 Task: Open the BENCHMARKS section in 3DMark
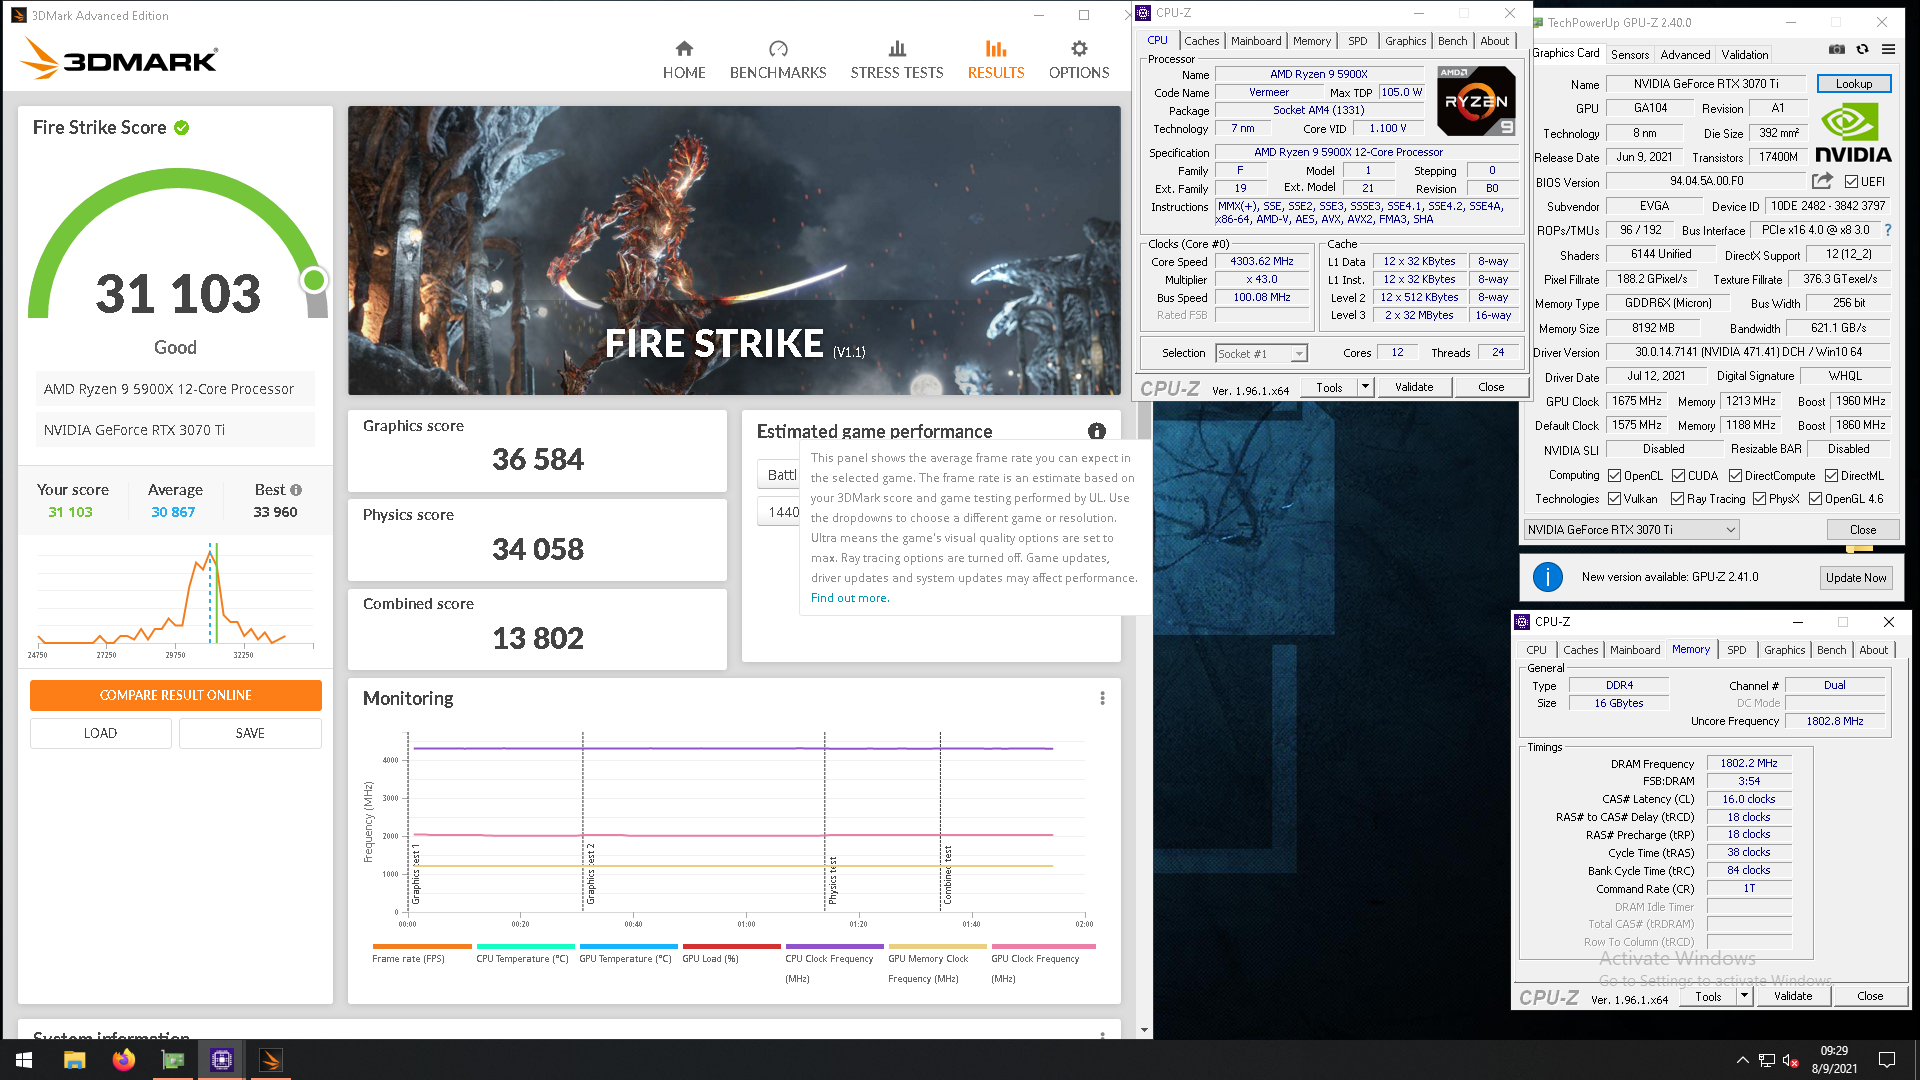[778, 60]
